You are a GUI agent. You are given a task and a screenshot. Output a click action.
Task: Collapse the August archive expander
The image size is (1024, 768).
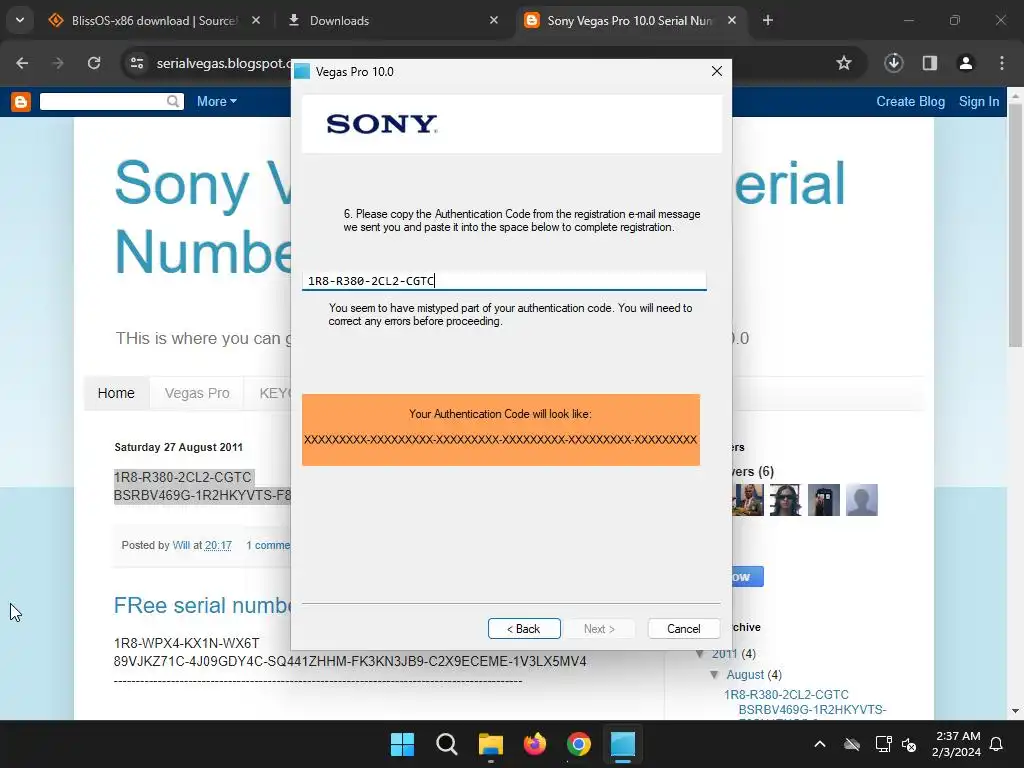pos(714,675)
